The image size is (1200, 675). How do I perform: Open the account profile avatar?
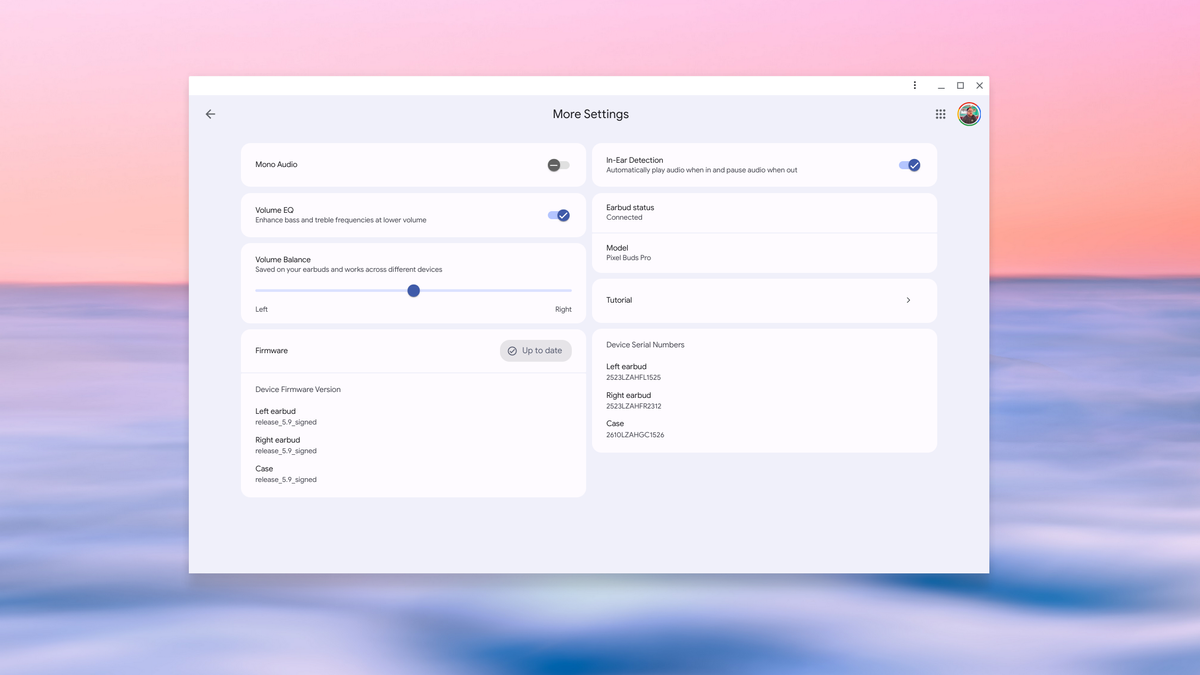pos(969,114)
